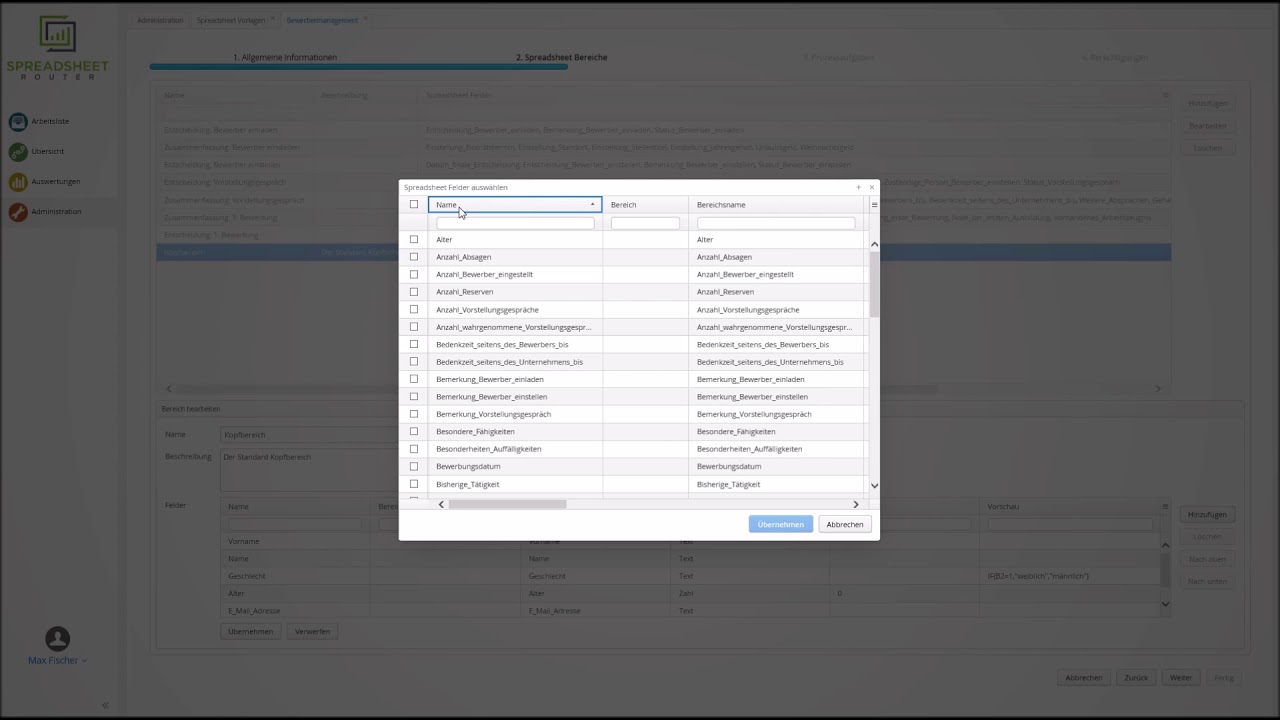Select the Bemerkung_Bewerber_einstellen row name
The image size is (1280, 720).
(491, 397)
